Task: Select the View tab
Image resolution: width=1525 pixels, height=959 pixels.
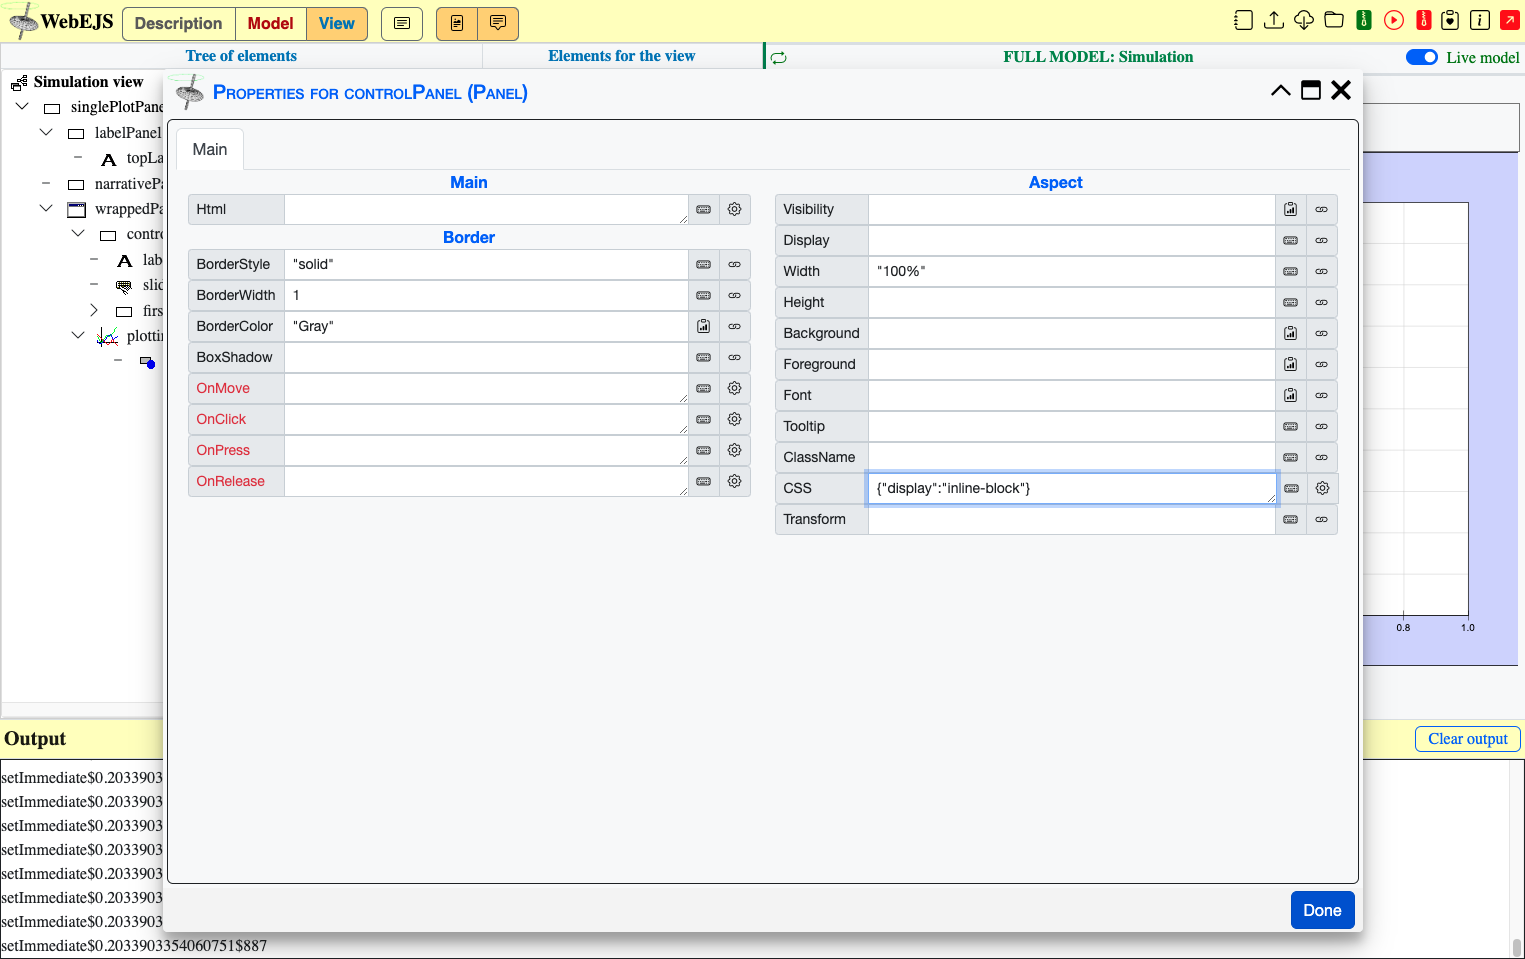Action: tap(337, 23)
